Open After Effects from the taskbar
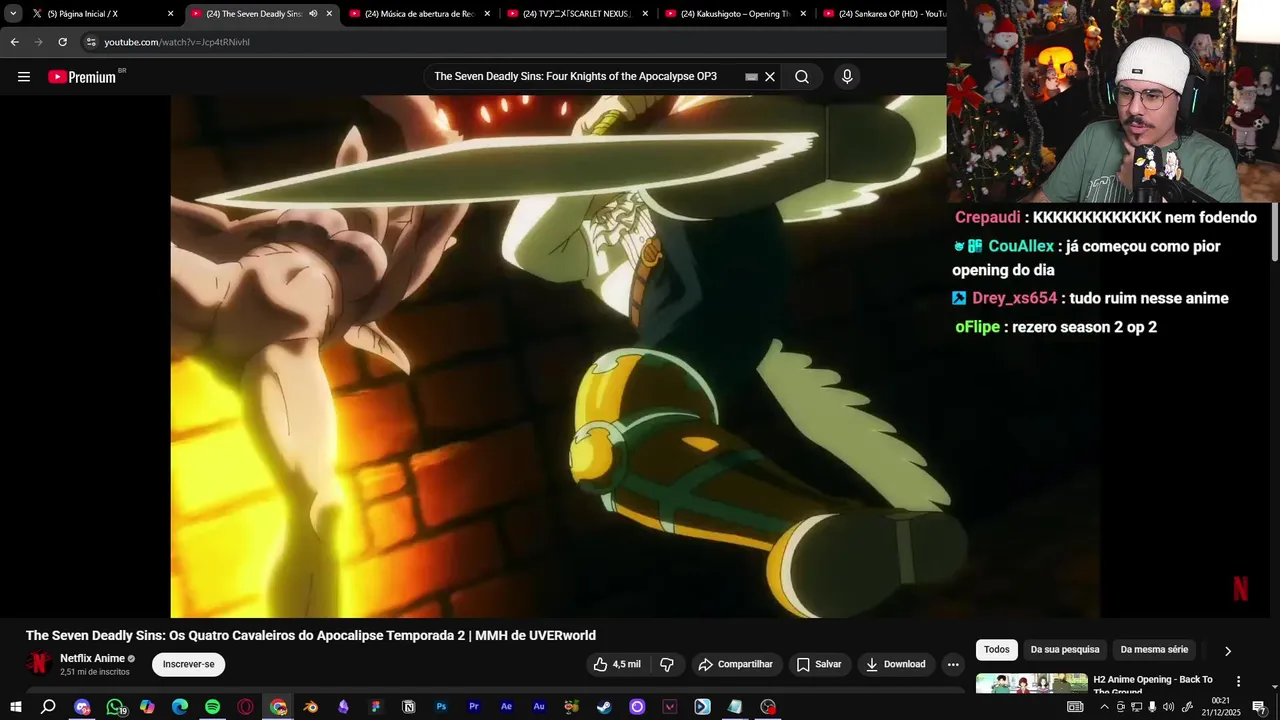Viewport: 1280px width, 720px height. (x=506, y=707)
